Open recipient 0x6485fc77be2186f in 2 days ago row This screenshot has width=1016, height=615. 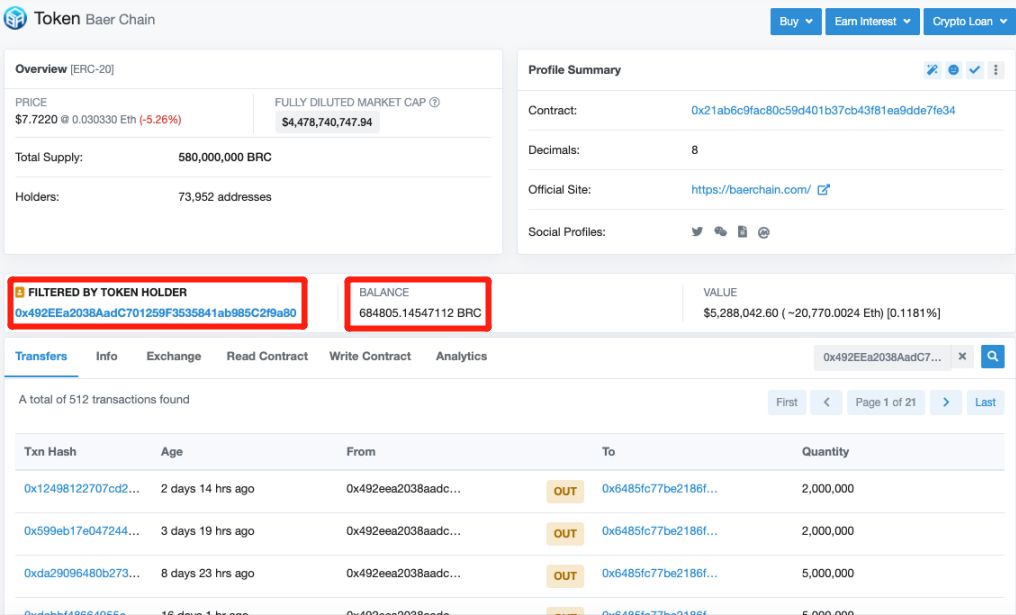pyautogui.click(x=660, y=489)
